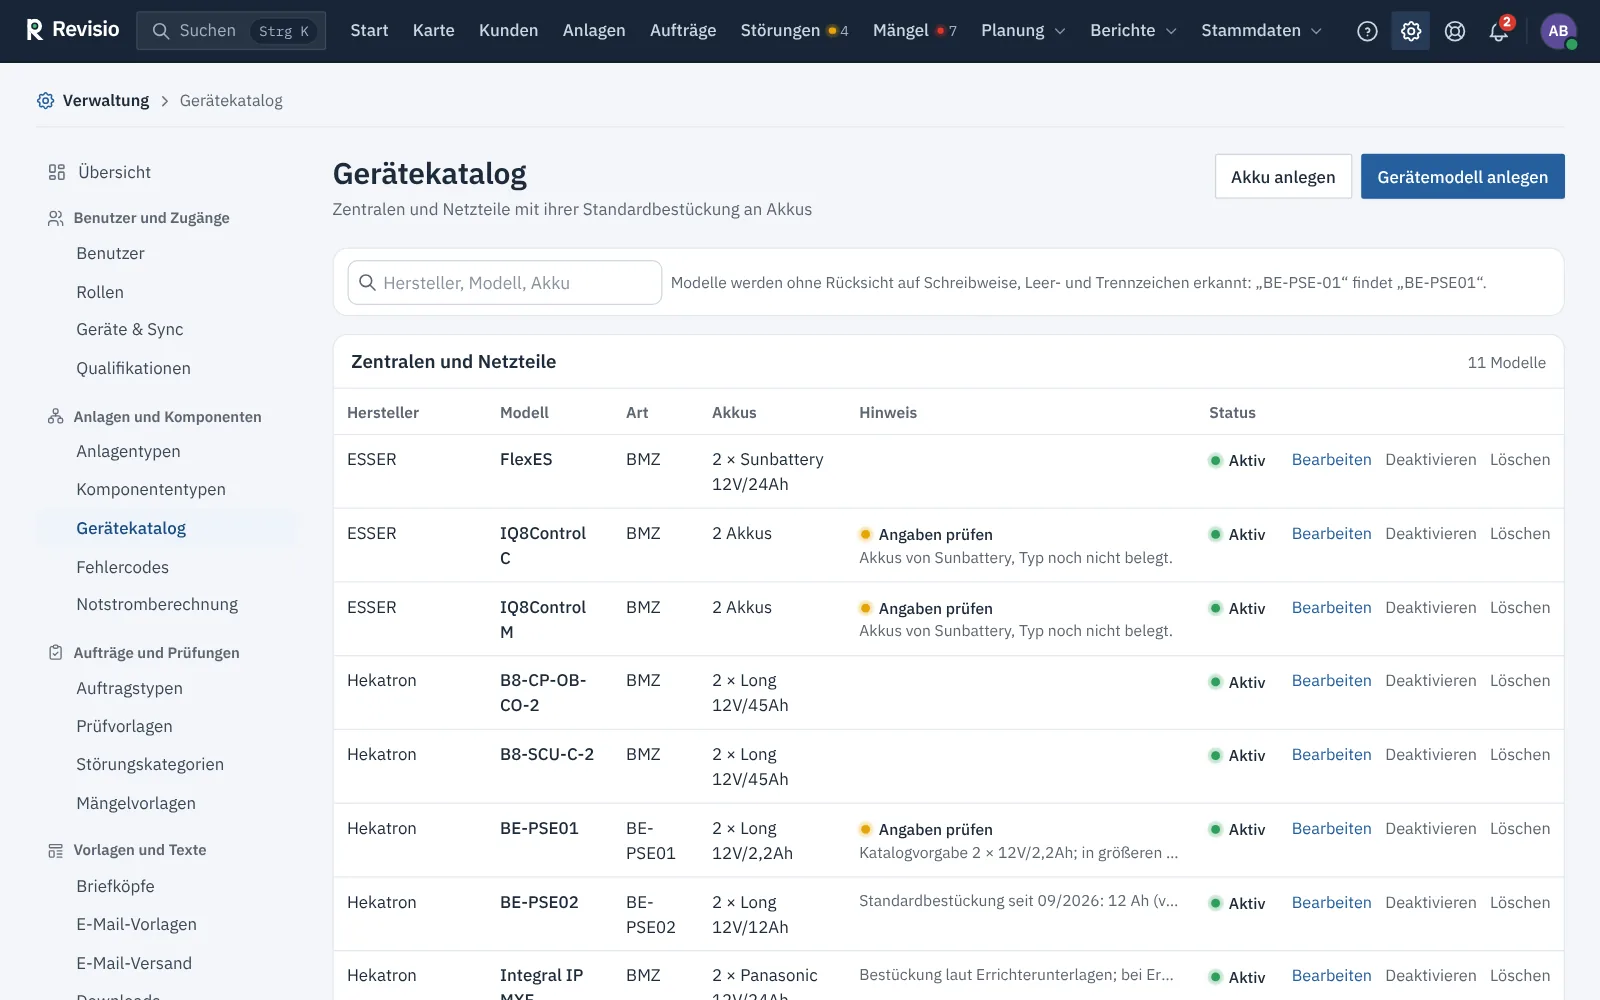Click the Akku anlegen button
The height and width of the screenshot is (1000, 1600).
(1283, 177)
